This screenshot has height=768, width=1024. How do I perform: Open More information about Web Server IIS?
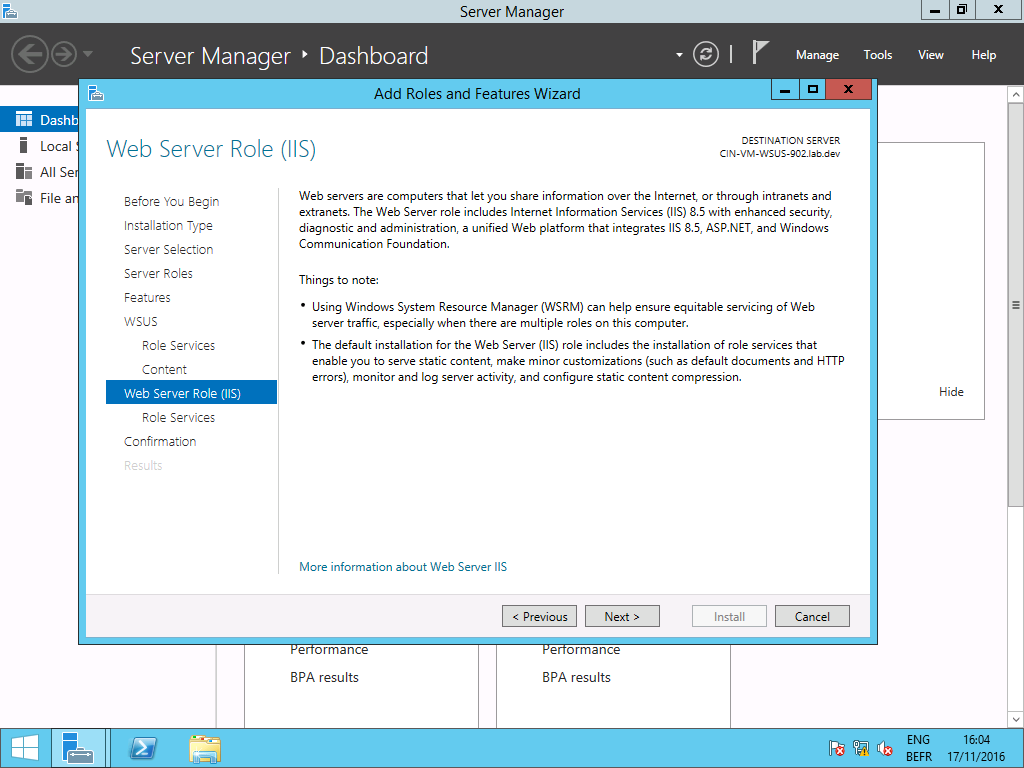[403, 567]
